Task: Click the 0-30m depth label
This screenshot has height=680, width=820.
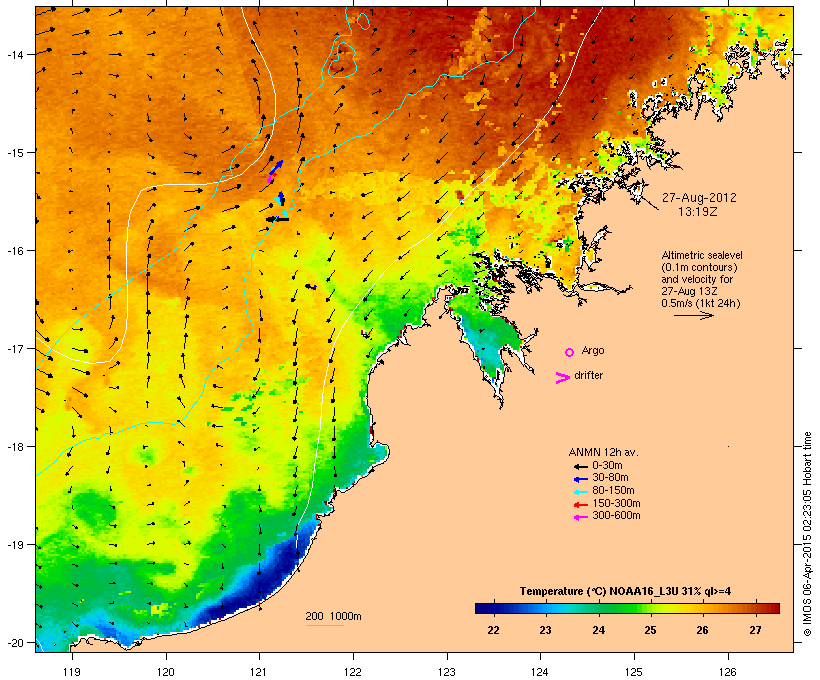Action: tap(607, 466)
